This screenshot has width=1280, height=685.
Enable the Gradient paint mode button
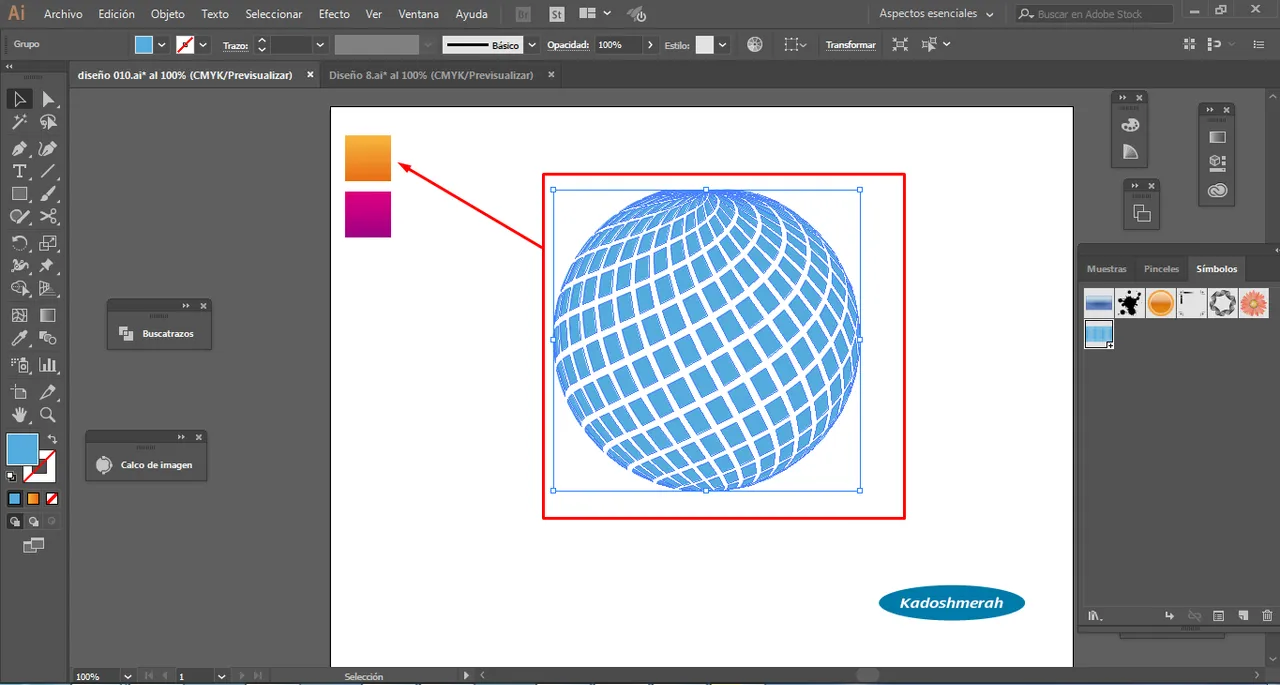[x=33, y=498]
